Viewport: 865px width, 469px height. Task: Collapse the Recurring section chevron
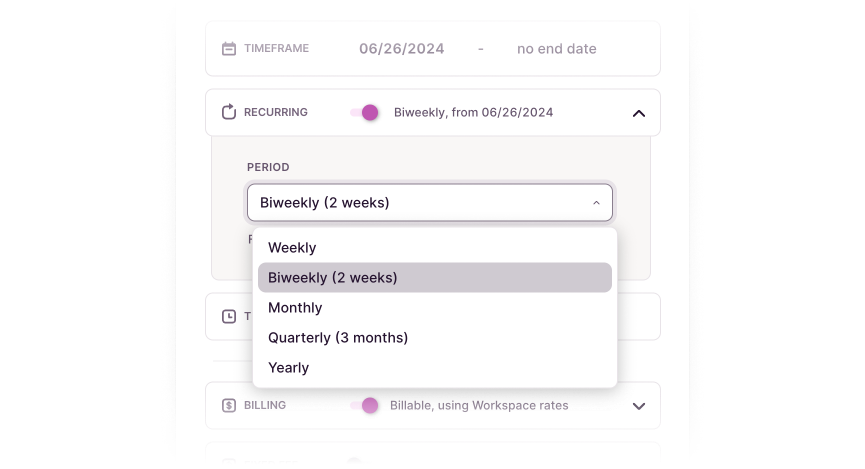639,113
